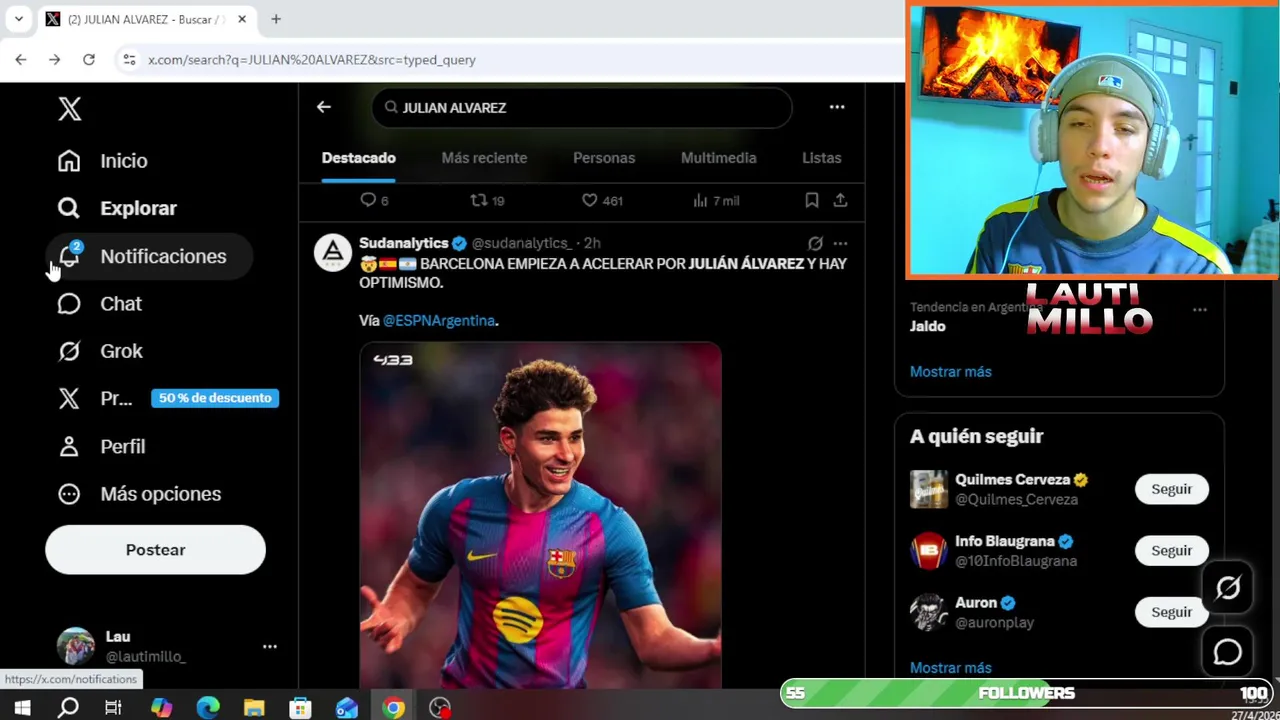This screenshot has width=1280, height=720.
Task: Open a new Chrome tab
Action: coord(276,19)
